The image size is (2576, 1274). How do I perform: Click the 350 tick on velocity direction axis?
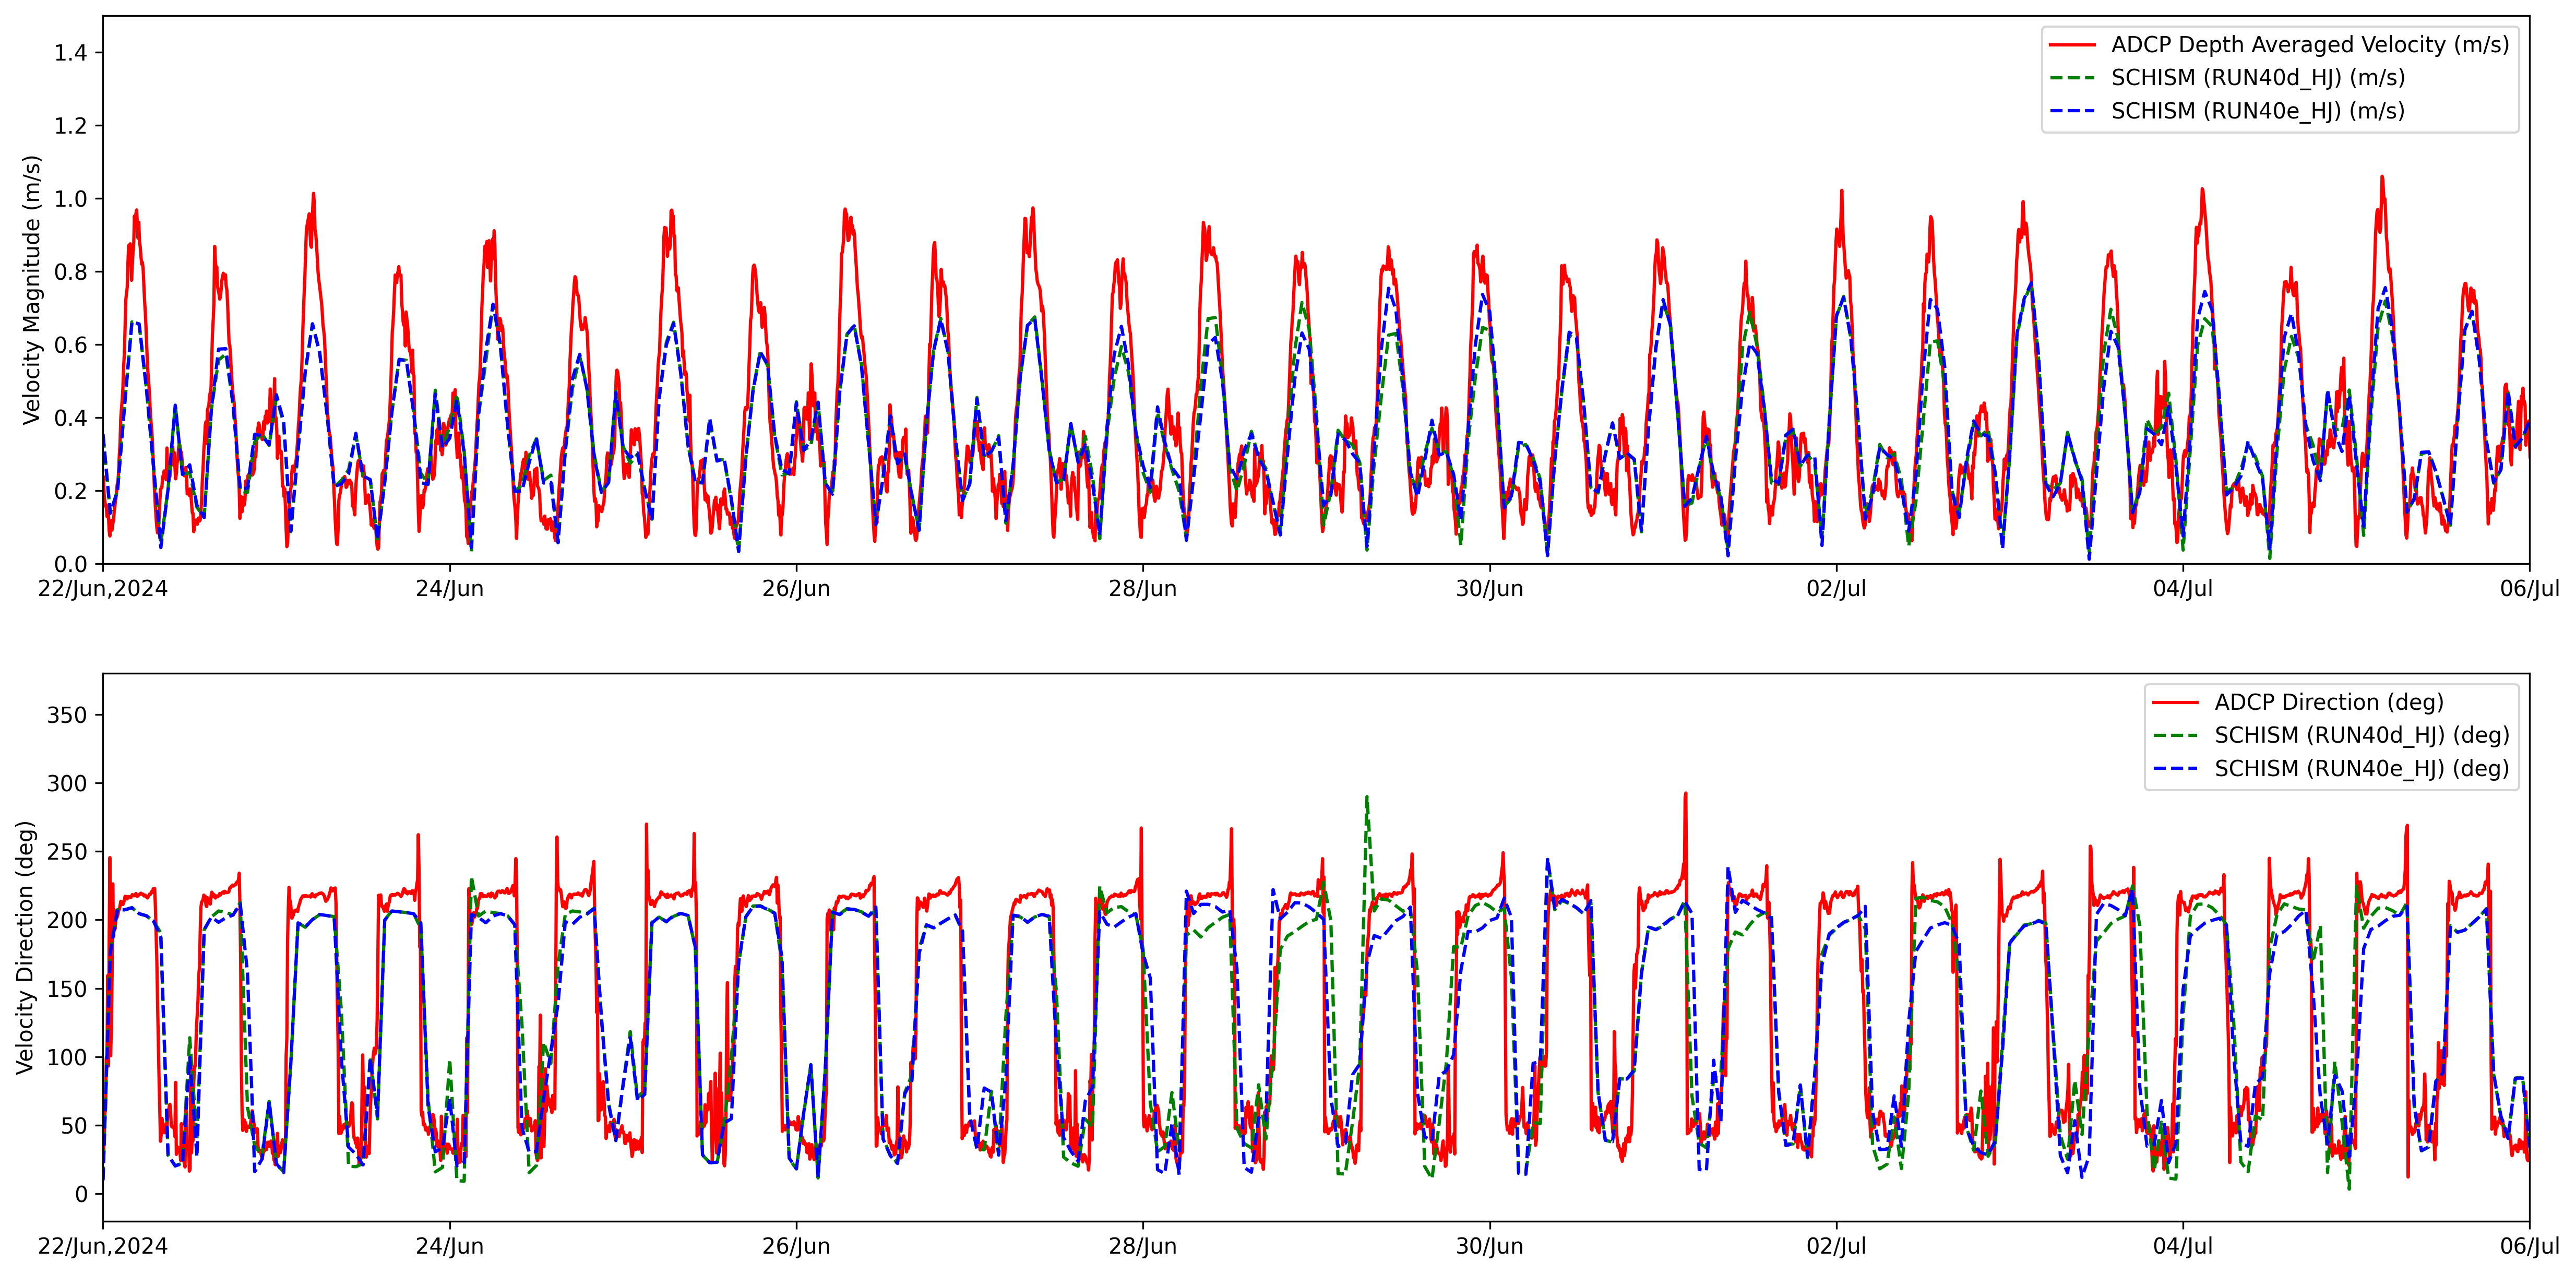tap(67, 716)
